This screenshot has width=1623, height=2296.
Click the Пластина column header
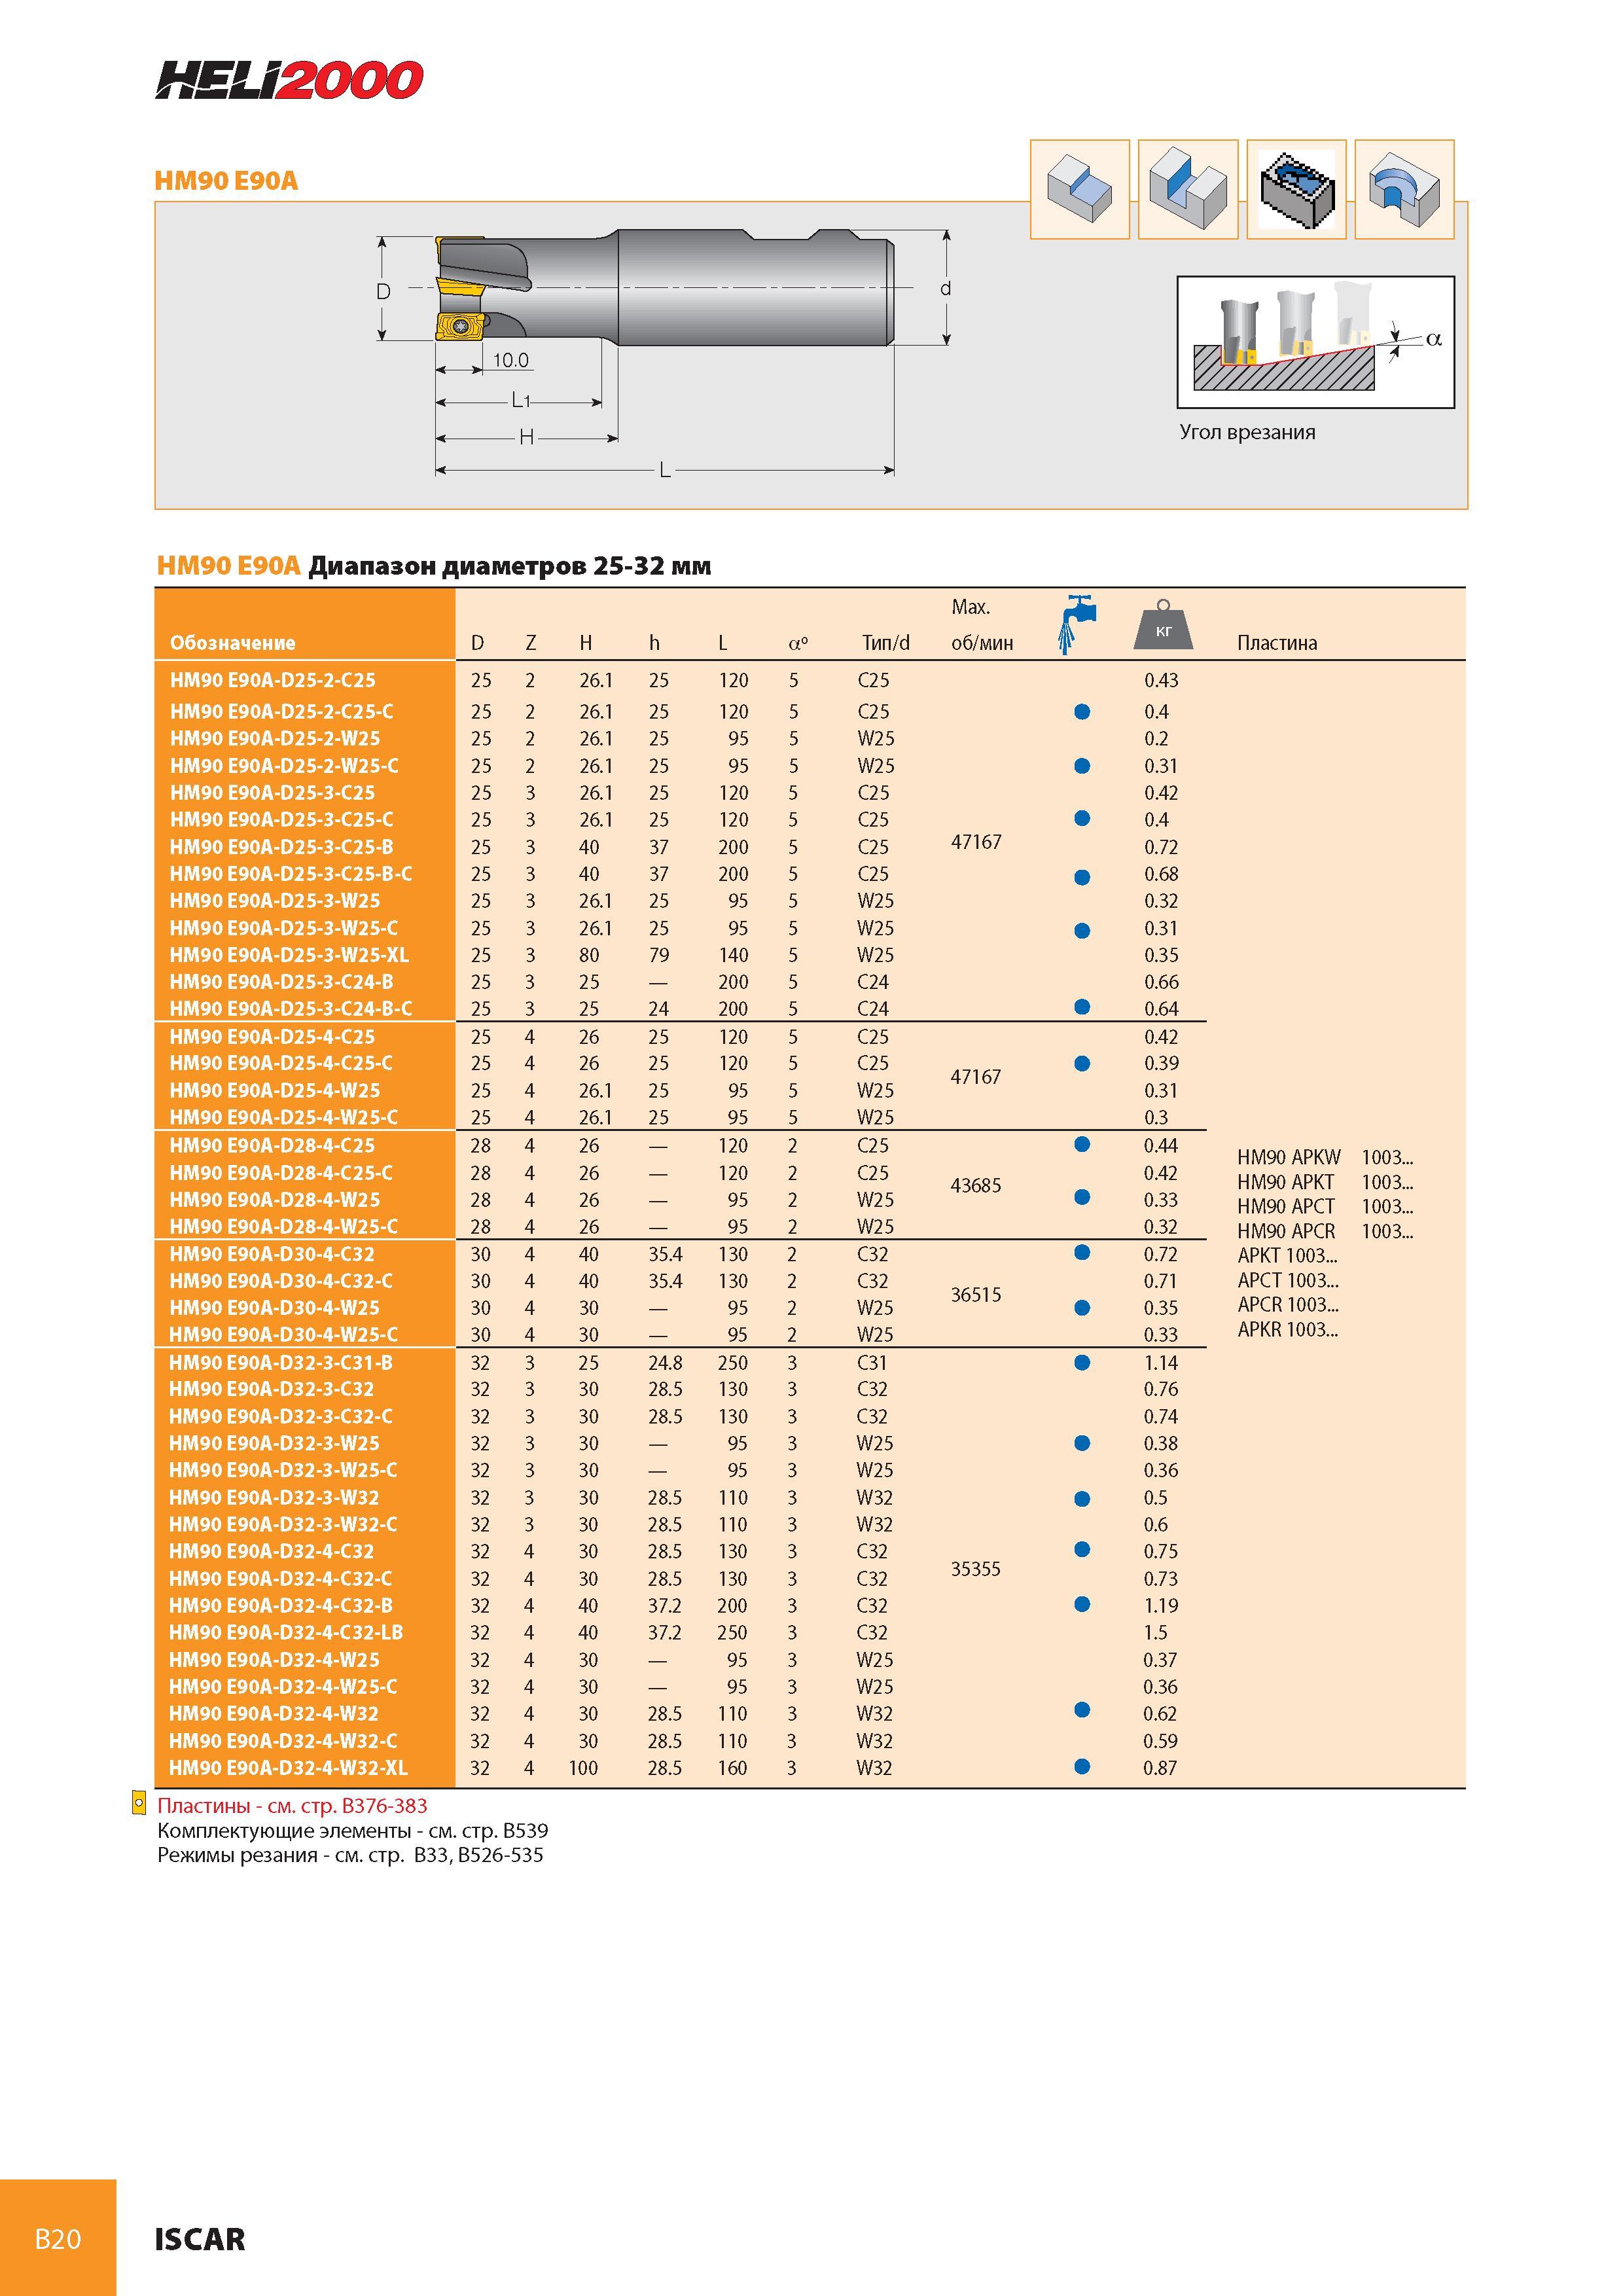(1277, 643)
